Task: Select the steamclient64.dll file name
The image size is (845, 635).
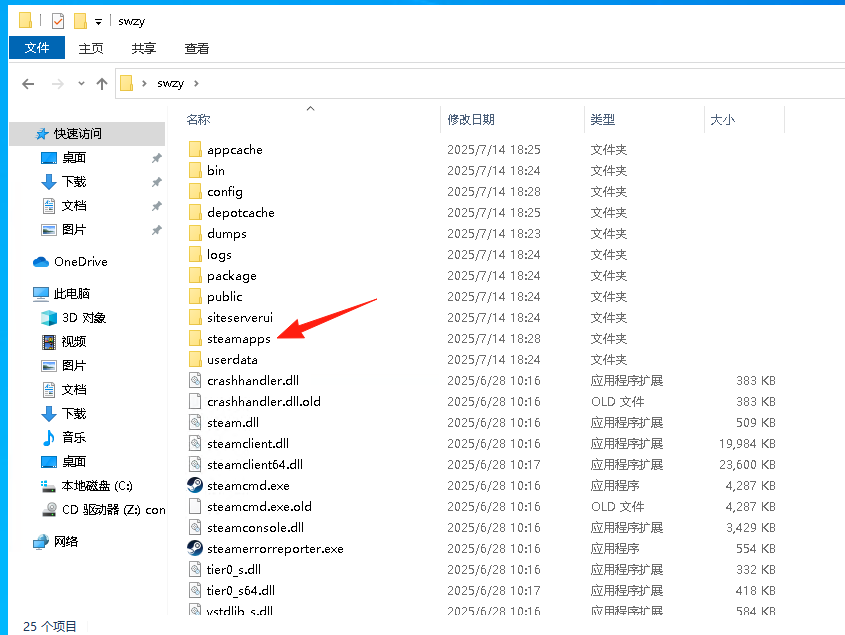Action: tap(255, 465)
